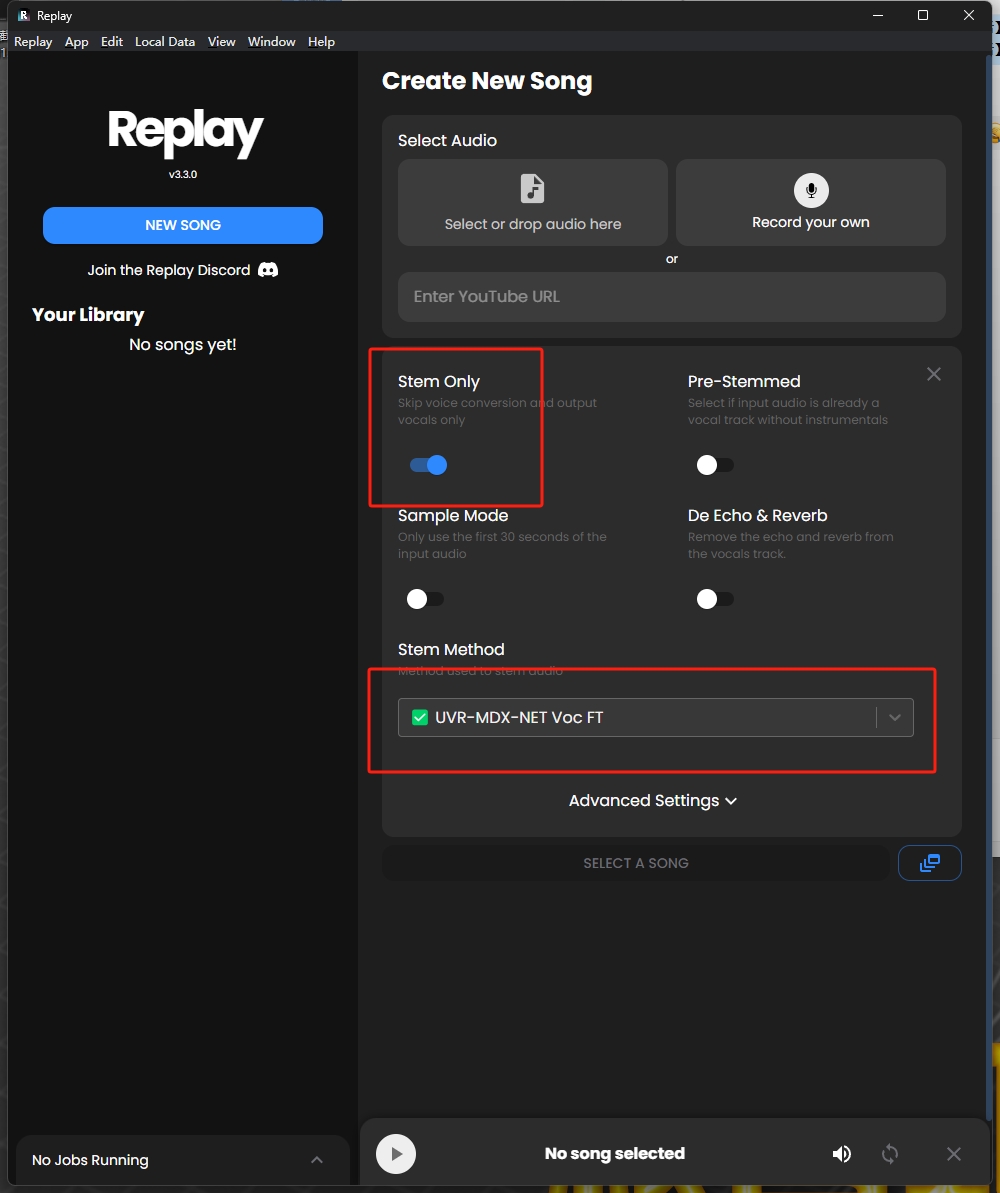The width and height of the screenshot is (1000, 1193).
Task: Open the Local Data menu
Action: coord(165,42)
